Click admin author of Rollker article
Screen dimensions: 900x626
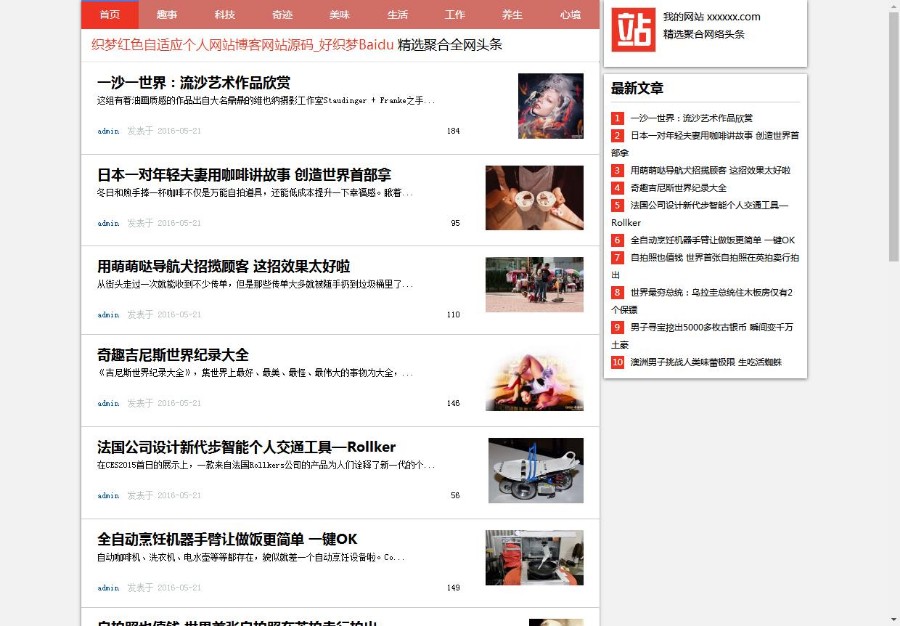click(x=108, y=495)
